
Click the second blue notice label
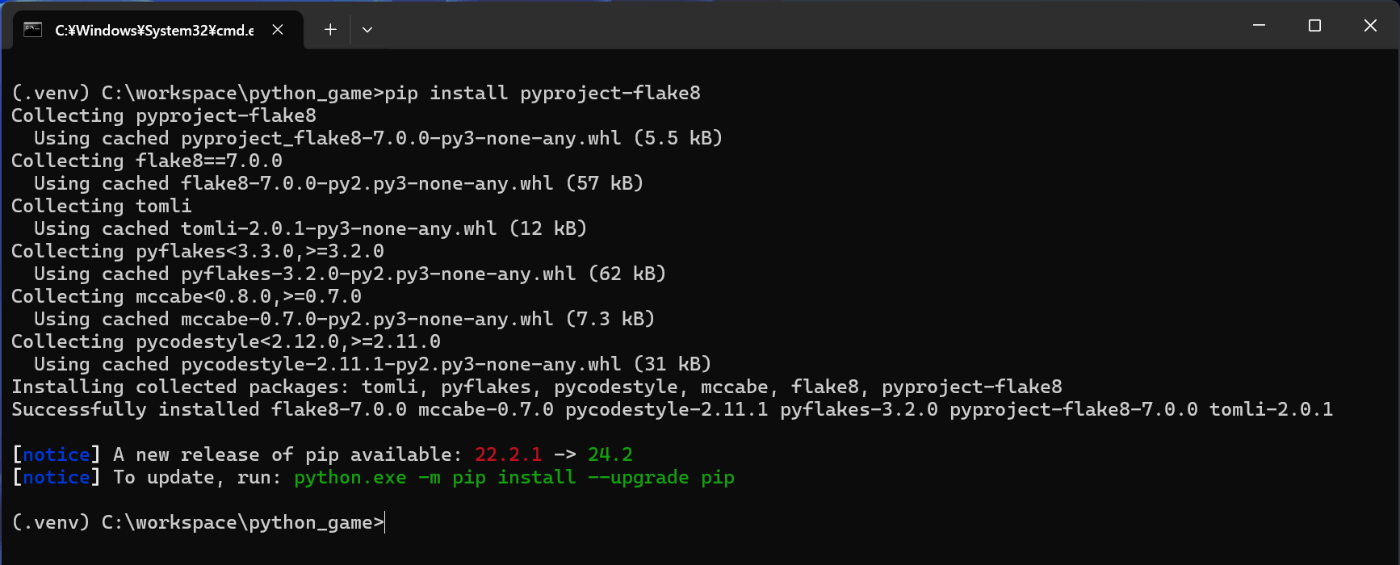click(56, 477)
